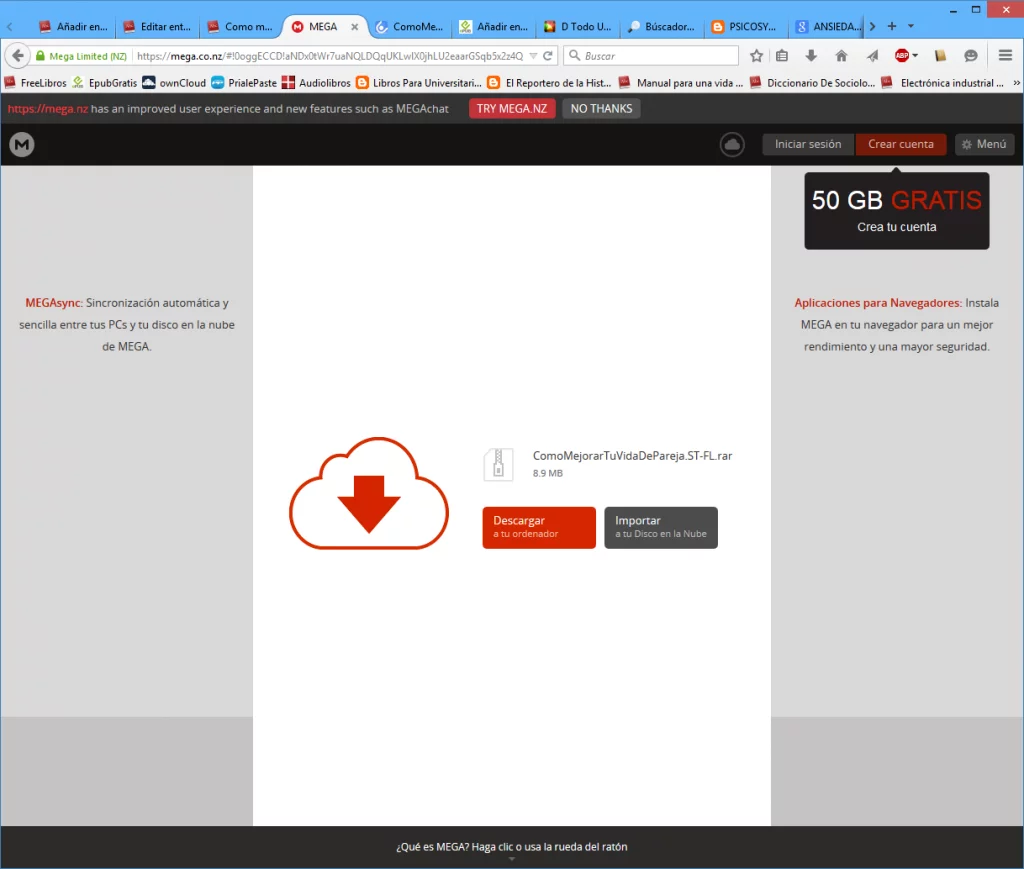The width and height of the screenshot is (1024, 869).
Task: Click the big red cloud download icon
Action: pos(369,493)
